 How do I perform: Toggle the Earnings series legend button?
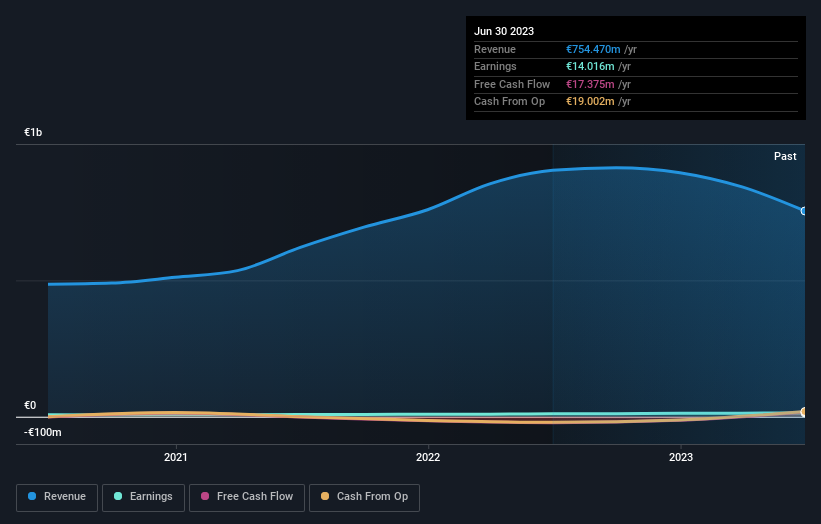(143, 497)
